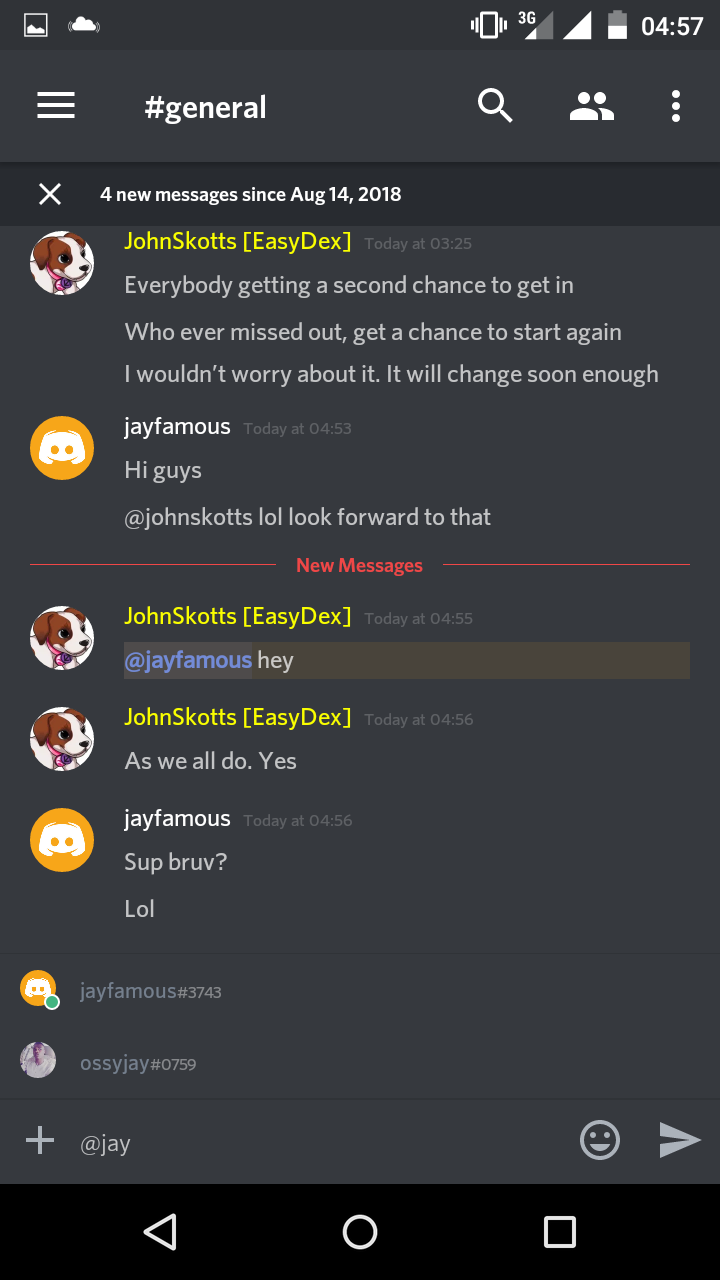This screenshot has height=1280, width=720.
Task: Focus the message input containing @jay
Action: (x=320, y=1142)
